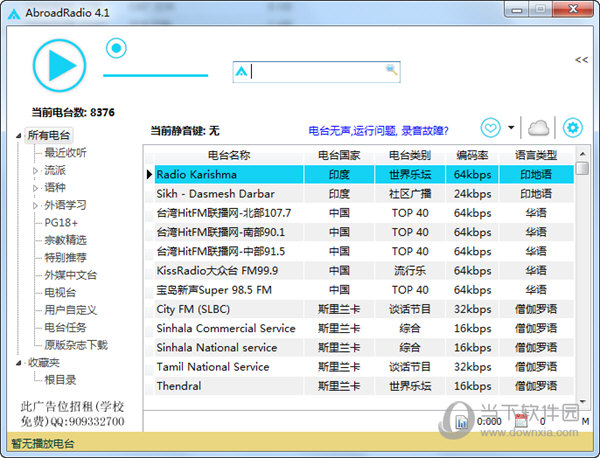Collapse panel with << button
The height and width of the screenshot is (458, 600).
tap(581, 60)
